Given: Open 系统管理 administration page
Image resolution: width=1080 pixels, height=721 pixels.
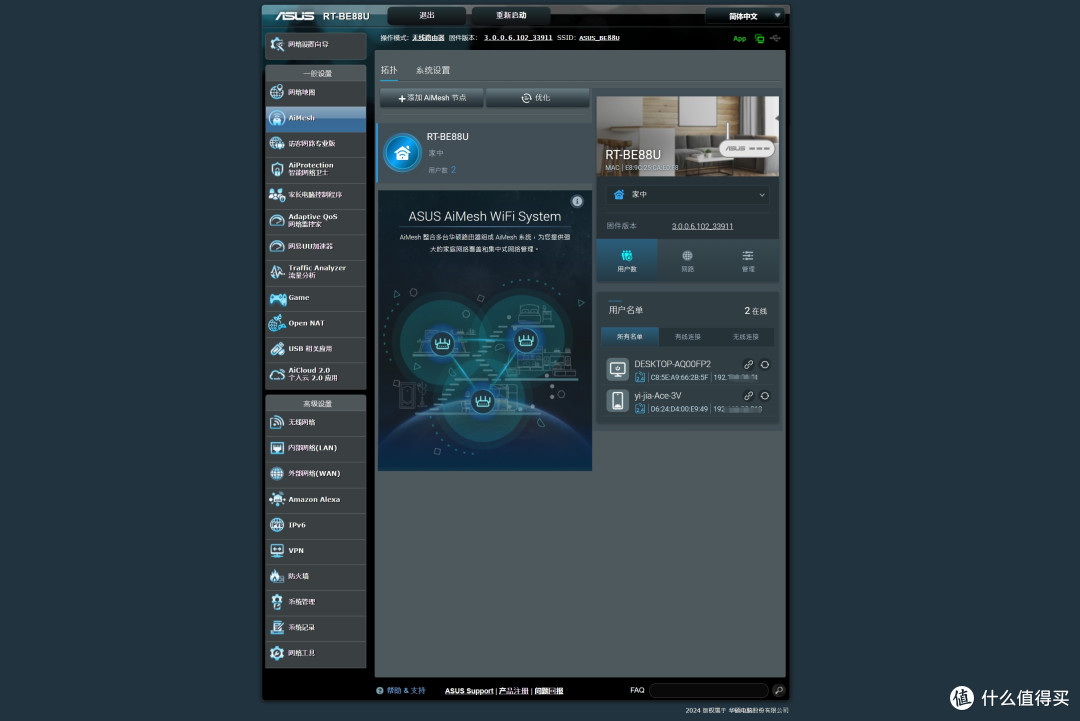Looking at the screenshot, I should pos(315,602).
